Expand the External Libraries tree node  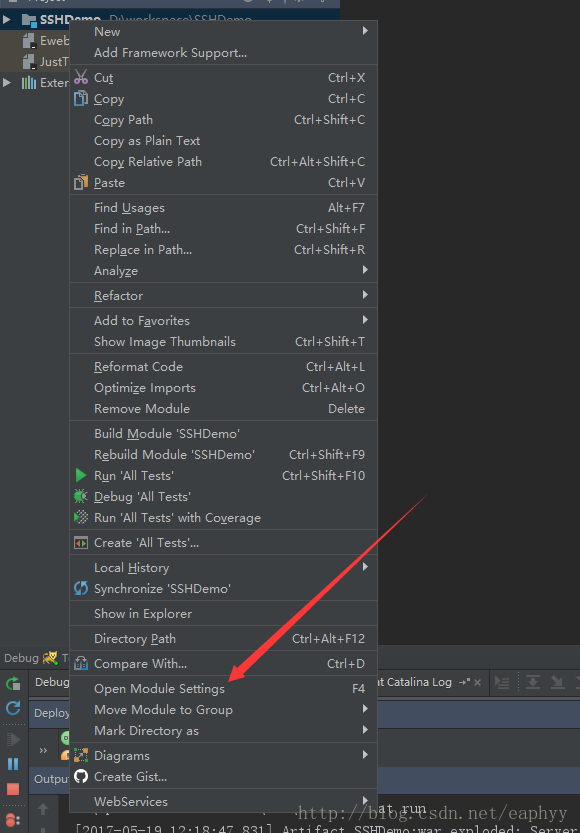click(6, 82)
